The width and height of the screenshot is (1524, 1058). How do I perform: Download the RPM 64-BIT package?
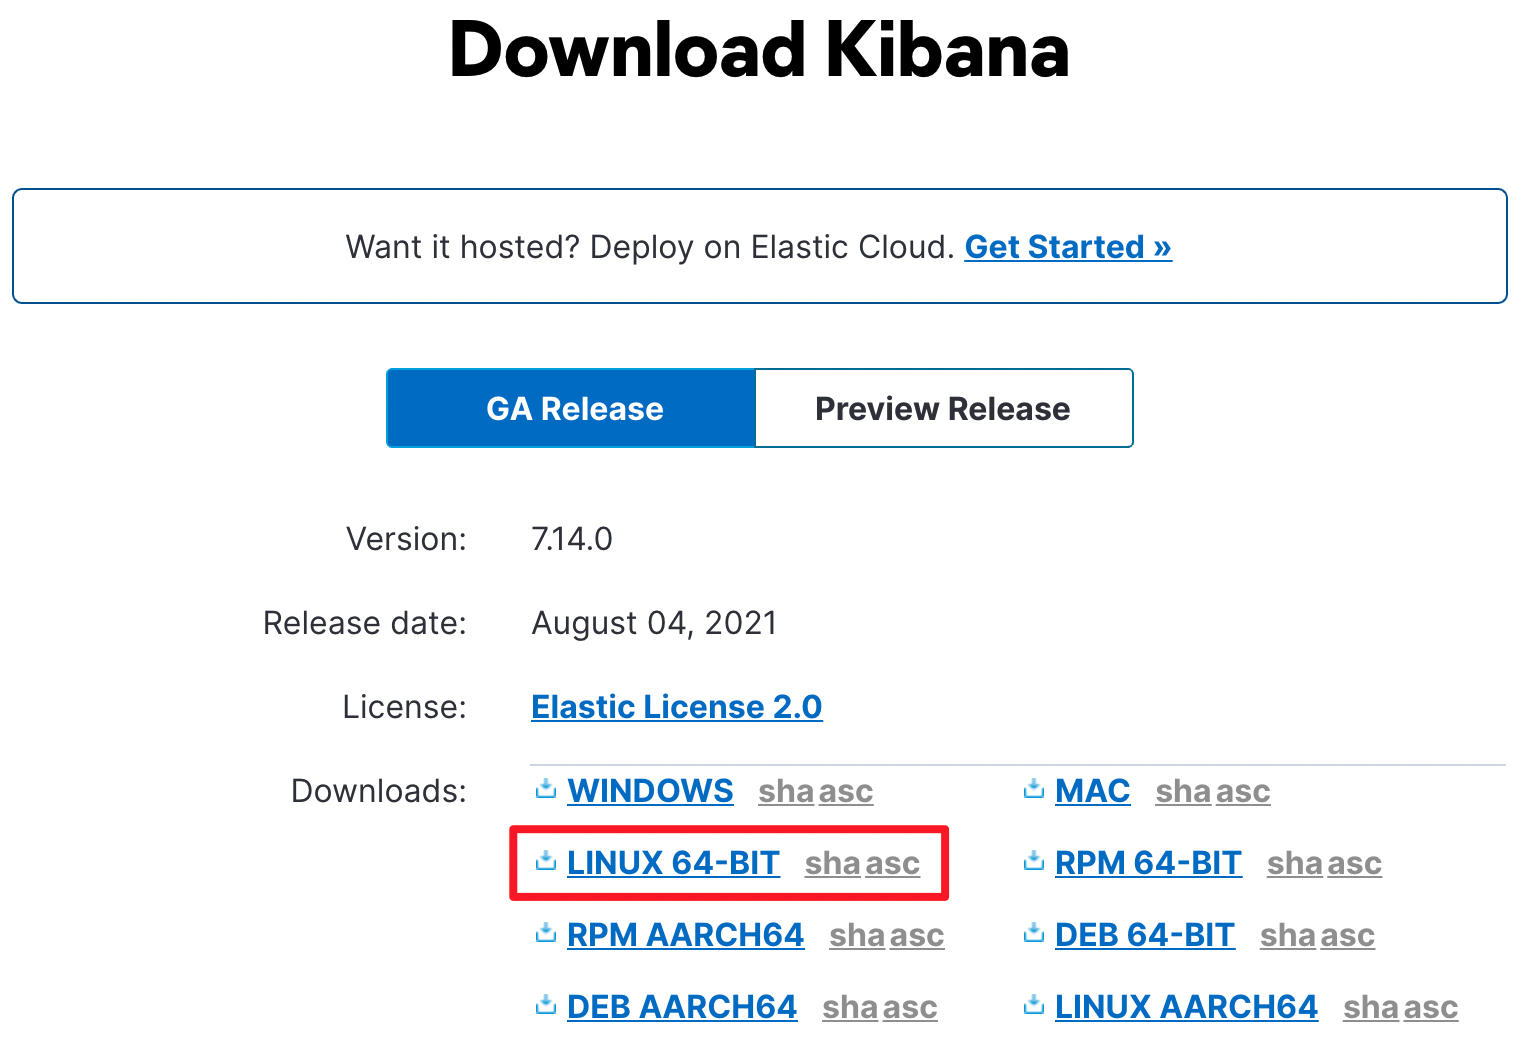[x=1147, y=863]
